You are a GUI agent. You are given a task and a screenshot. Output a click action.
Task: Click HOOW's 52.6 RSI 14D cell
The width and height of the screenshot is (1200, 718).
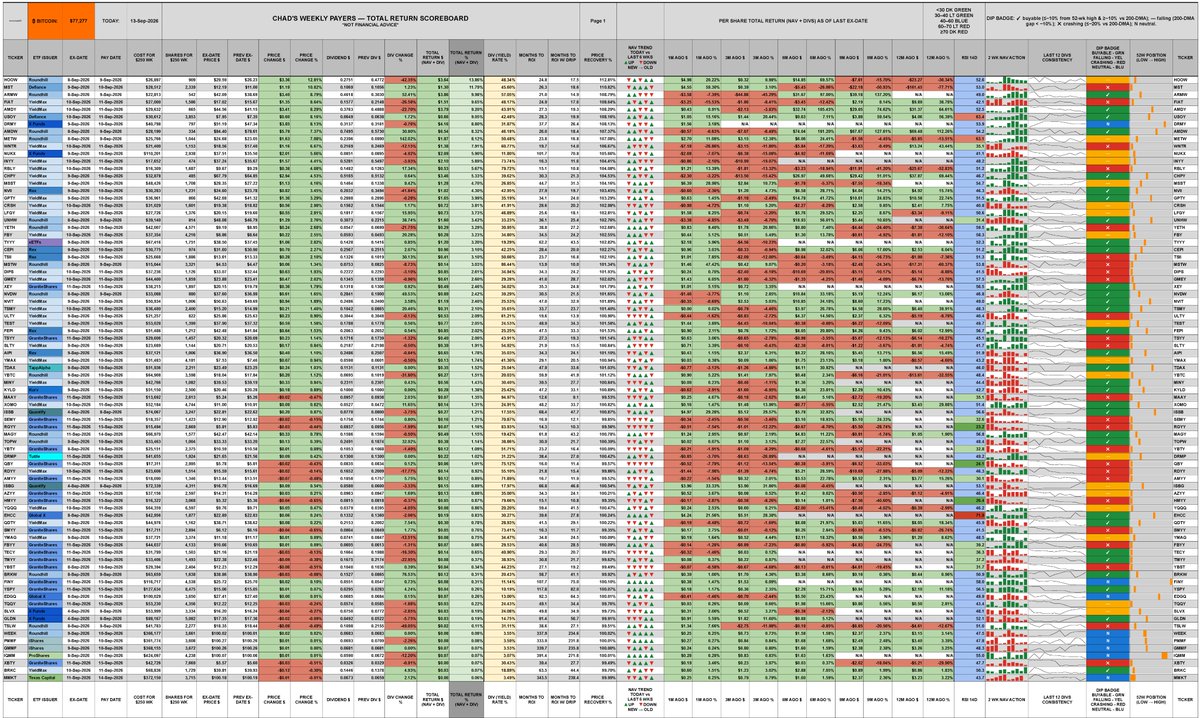tap(970, 79)
